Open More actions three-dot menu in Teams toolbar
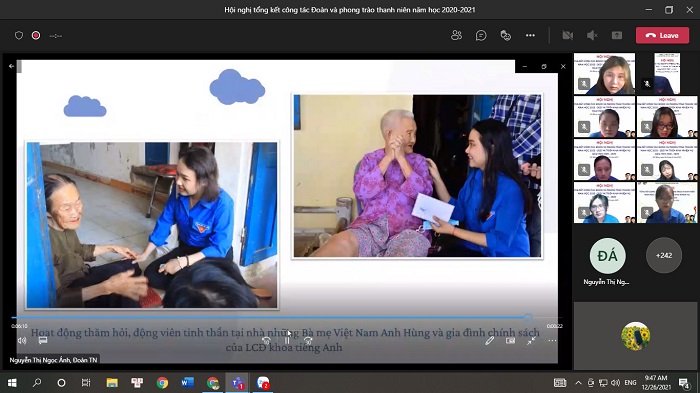Screen dimensions: 700x393 (530, 35)
